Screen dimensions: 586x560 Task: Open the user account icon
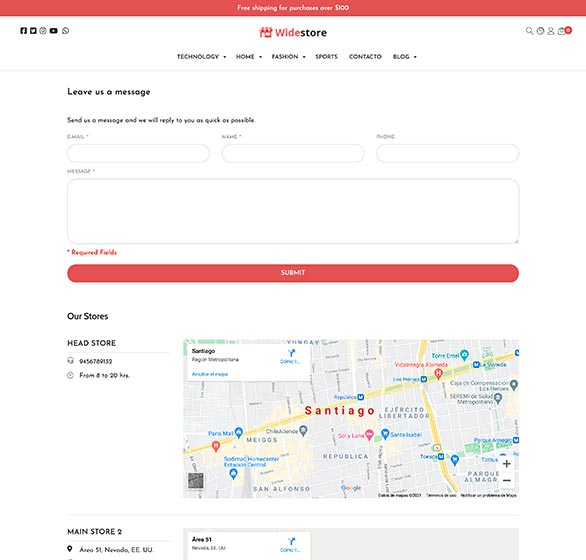point(550,31)
